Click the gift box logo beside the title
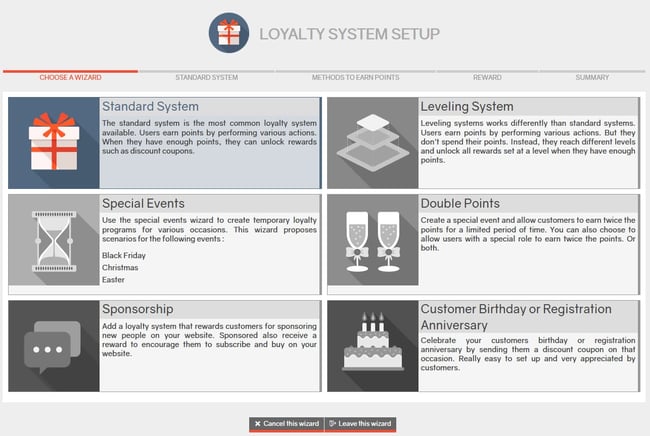The width and height of the screenshot is (650, 436). 229,33
